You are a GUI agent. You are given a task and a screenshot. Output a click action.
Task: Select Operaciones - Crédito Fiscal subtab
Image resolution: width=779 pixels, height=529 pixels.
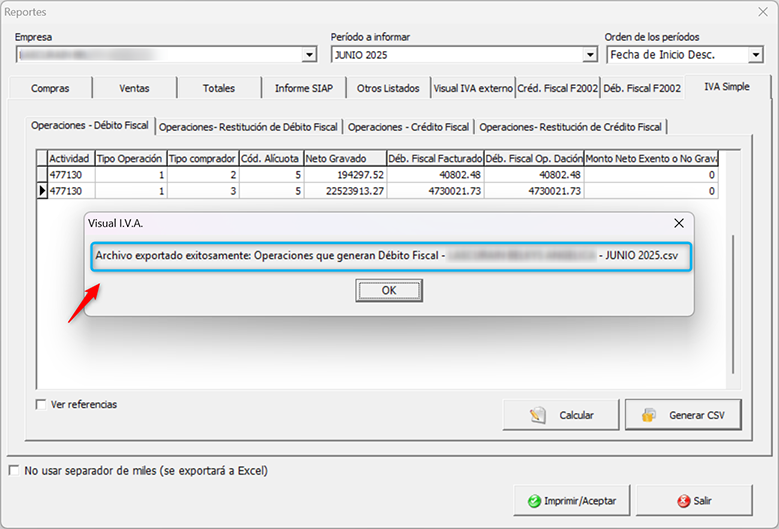point(408,127)
